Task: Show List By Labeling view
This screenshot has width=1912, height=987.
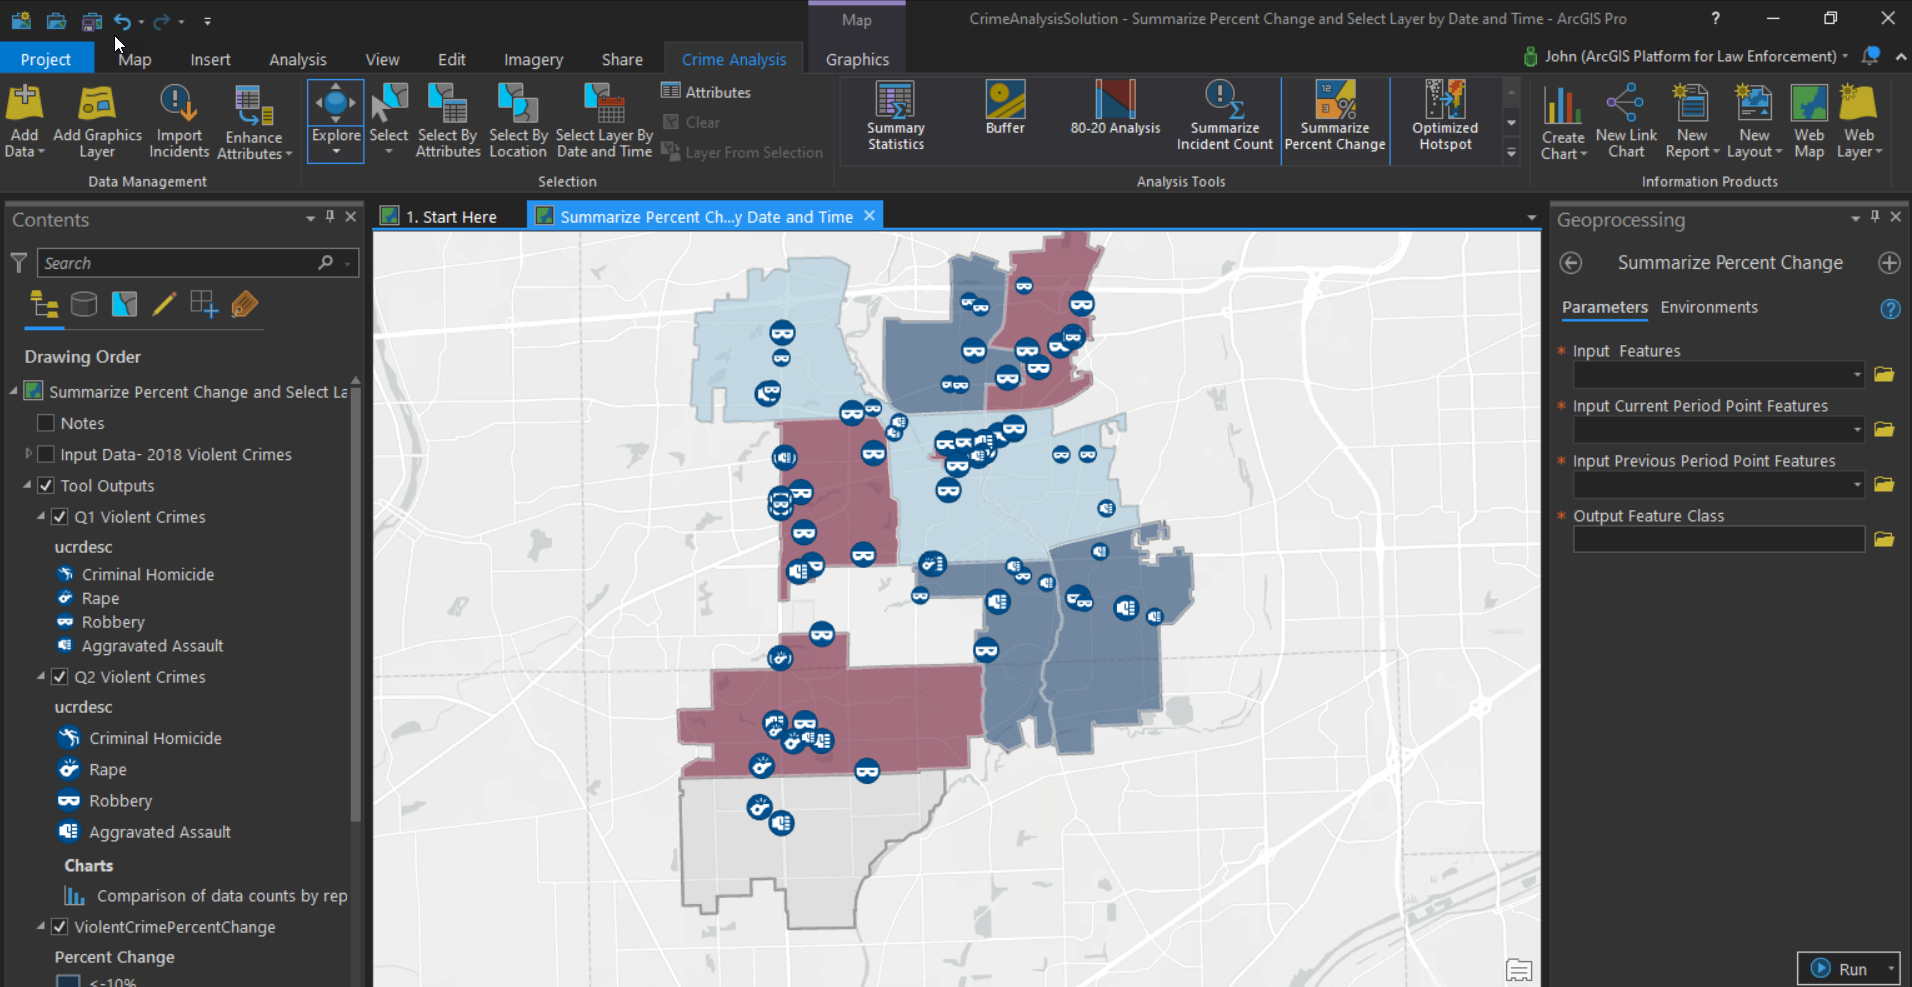Action: click(x=244, y=304)
